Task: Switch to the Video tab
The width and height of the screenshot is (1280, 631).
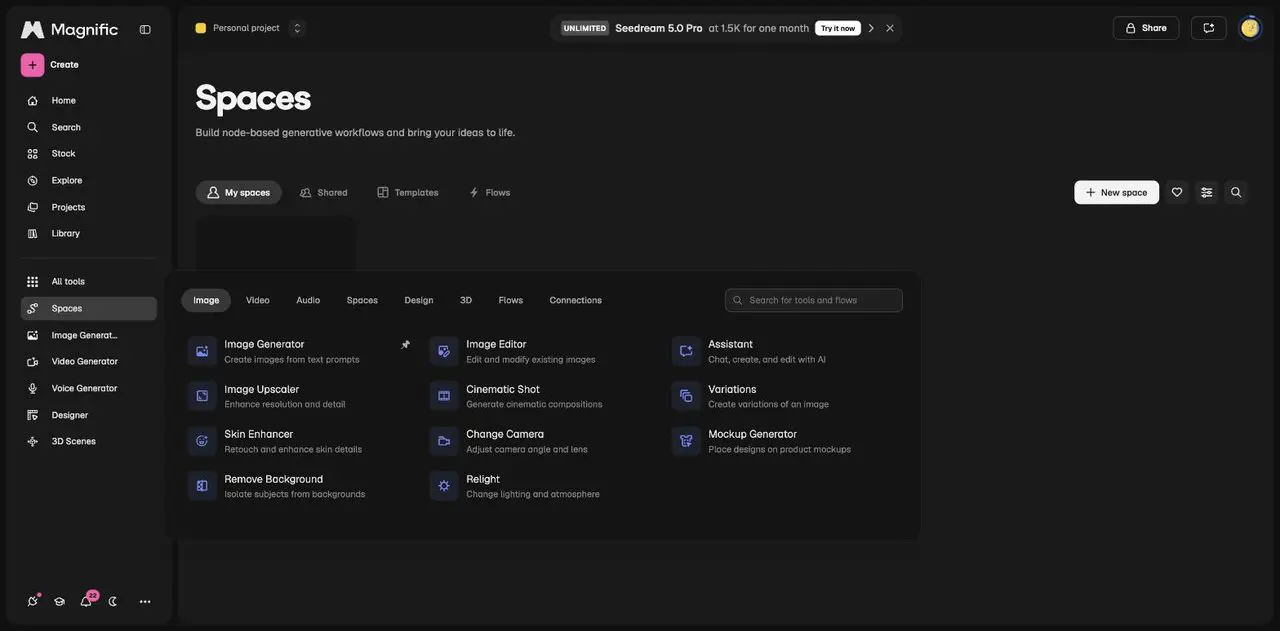Action: click(258, 300)
